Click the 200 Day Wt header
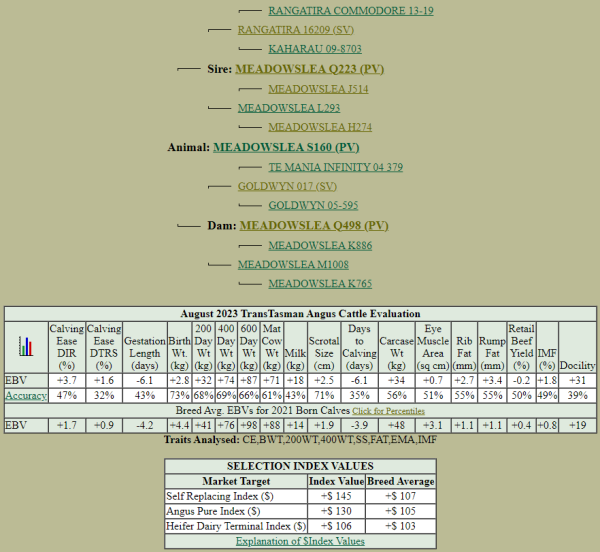The image size is (600, 552). click(203, 347)
